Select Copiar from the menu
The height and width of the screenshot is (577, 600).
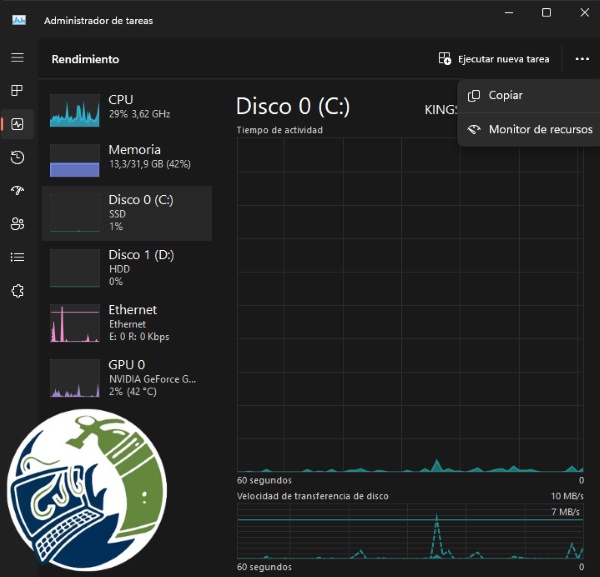(528, 95)
